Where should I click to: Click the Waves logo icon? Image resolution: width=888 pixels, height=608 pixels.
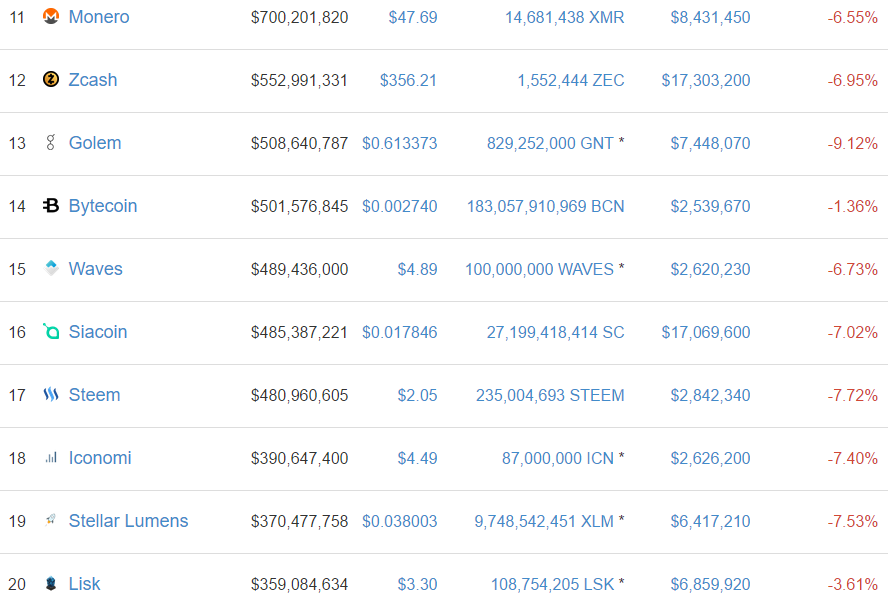tap(51, 268)
